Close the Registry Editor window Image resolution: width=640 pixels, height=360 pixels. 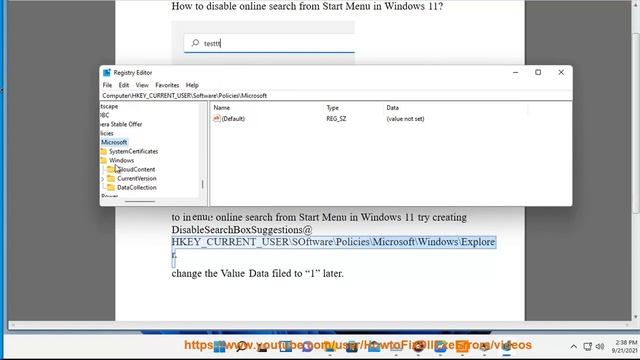[x=561, y=72]
